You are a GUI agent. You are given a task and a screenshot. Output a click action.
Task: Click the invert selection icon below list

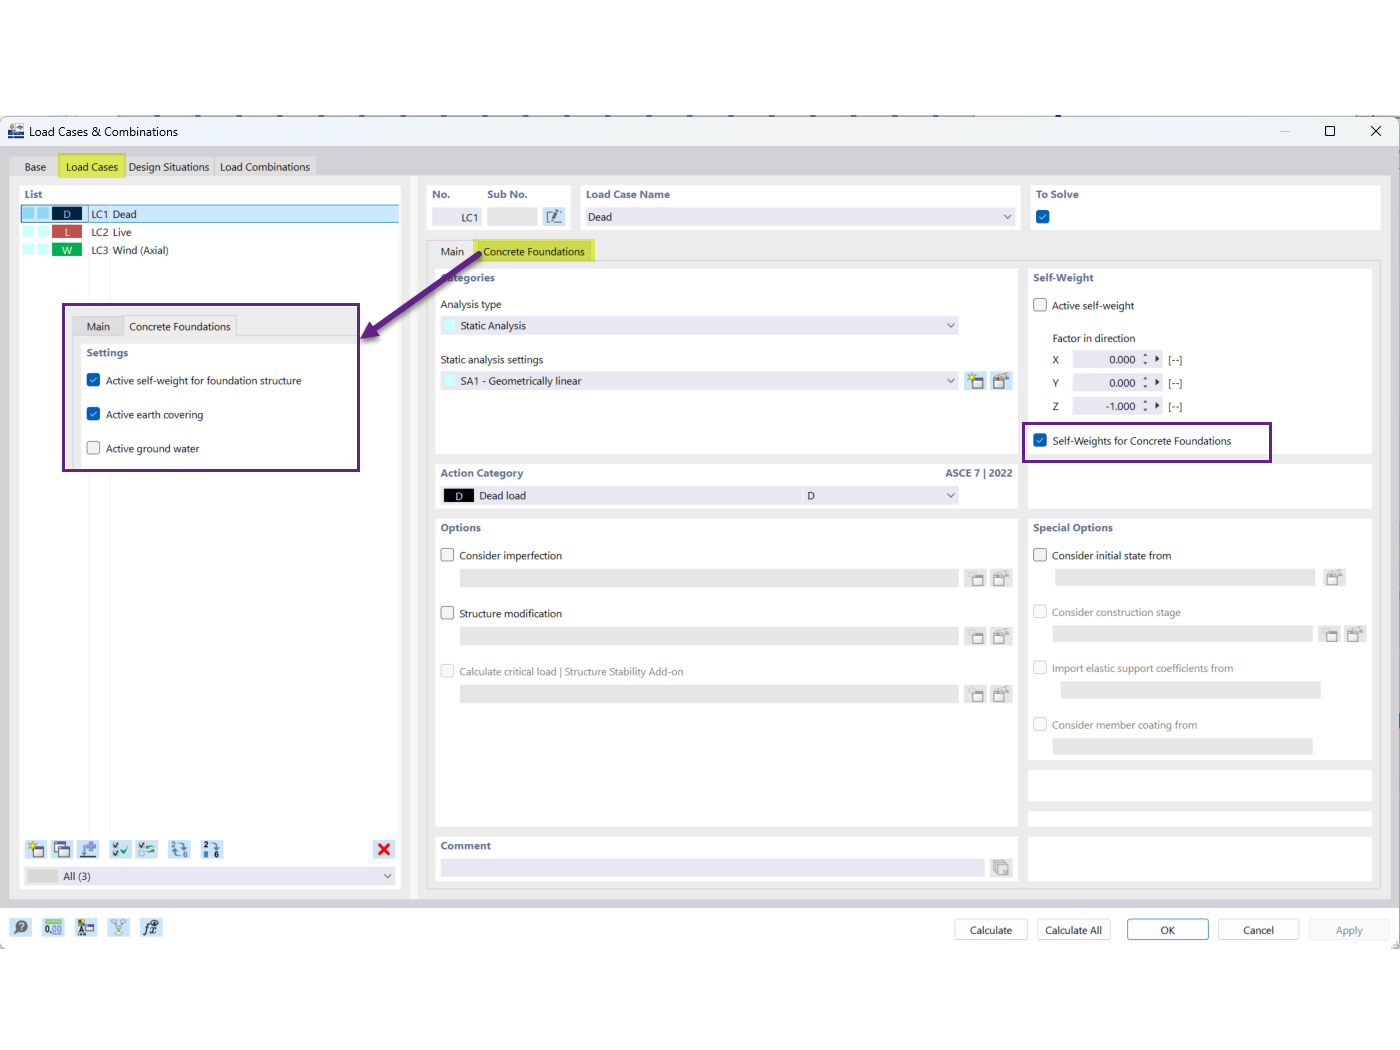pos(147,849)
